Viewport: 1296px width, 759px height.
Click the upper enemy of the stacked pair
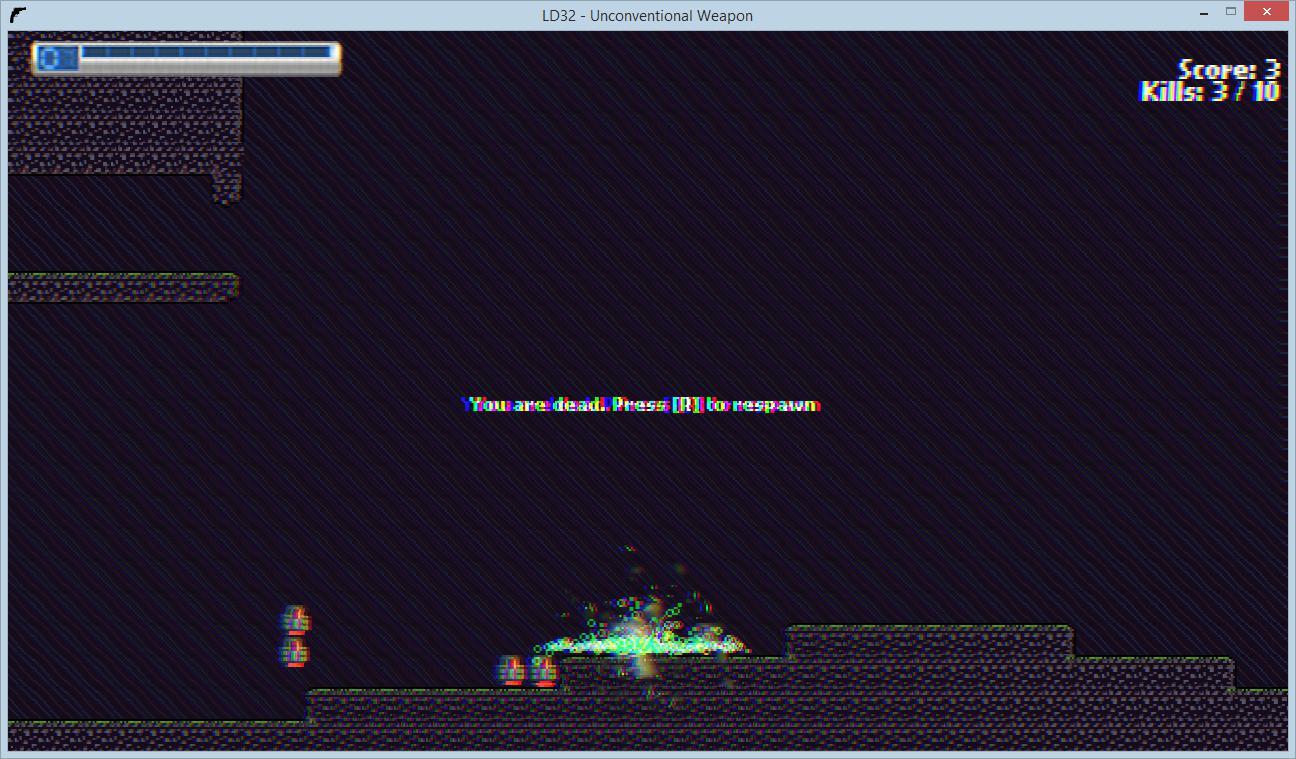tap(296, 620)
